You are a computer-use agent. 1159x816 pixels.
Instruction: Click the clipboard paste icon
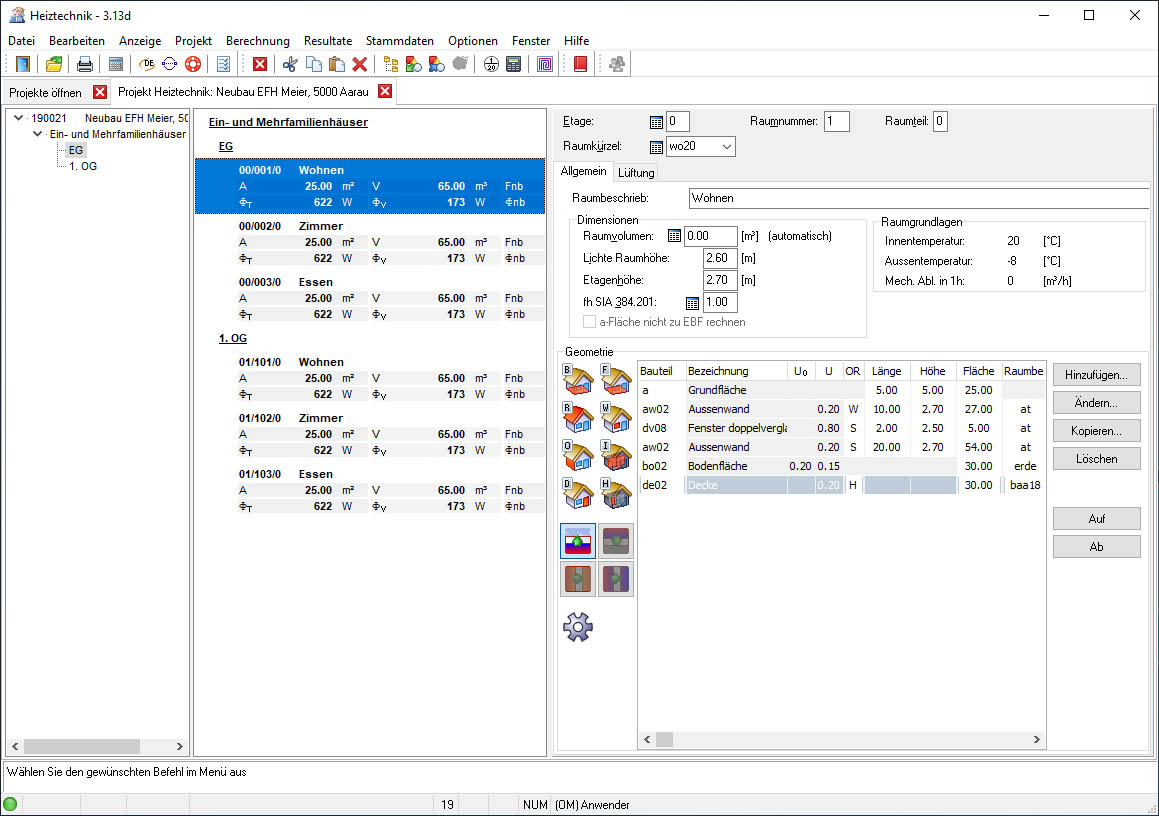tap(337, 64)
